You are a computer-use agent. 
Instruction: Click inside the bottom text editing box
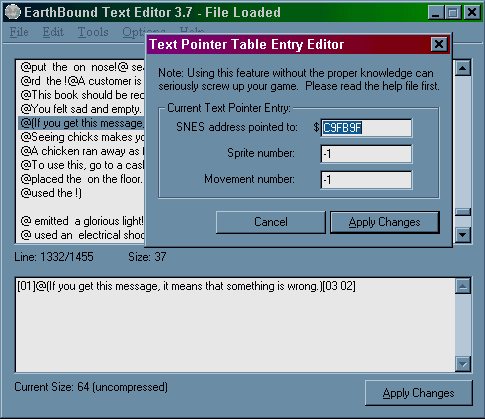tap(235, 325)
